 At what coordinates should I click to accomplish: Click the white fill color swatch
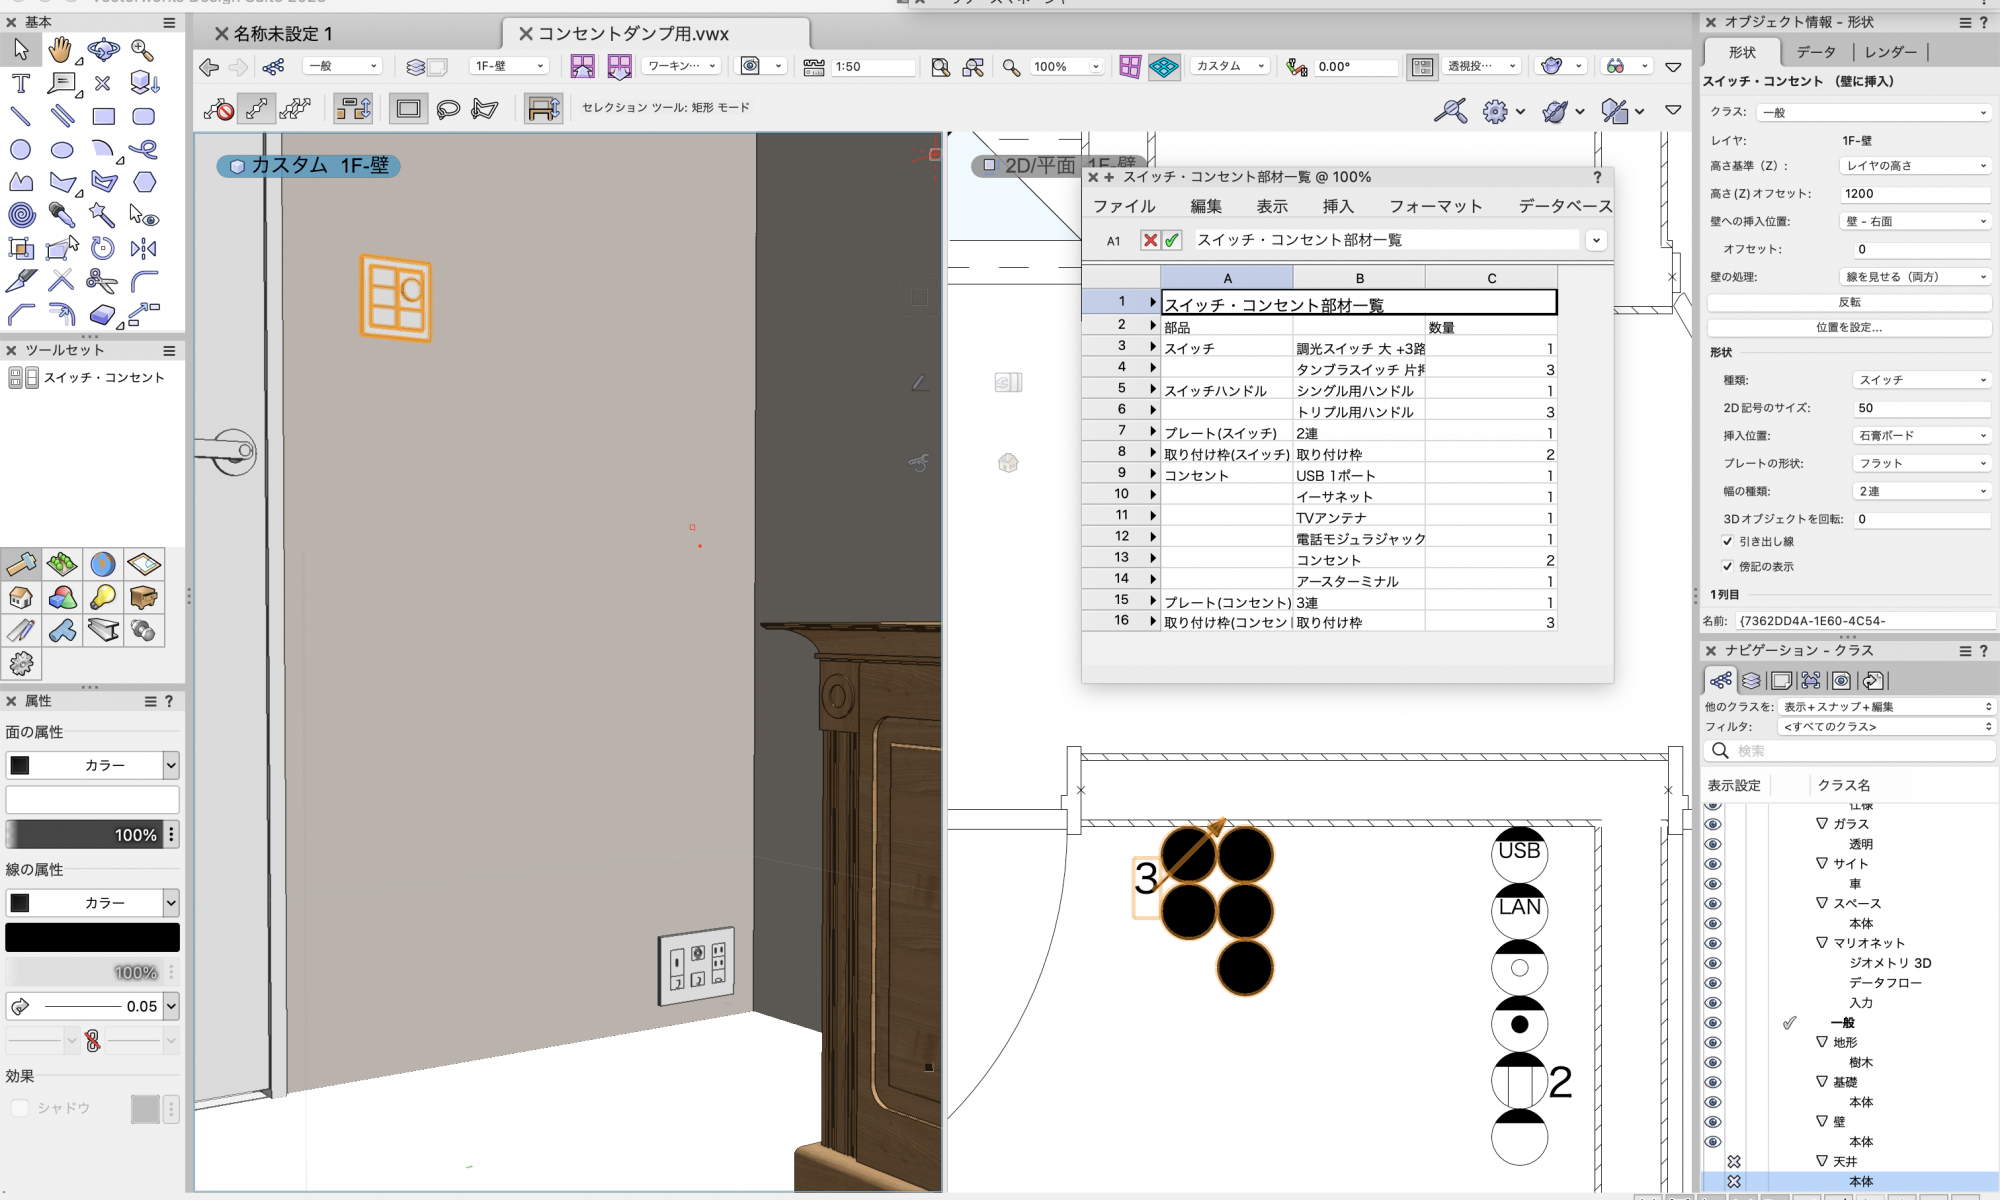tap(92, 799)
